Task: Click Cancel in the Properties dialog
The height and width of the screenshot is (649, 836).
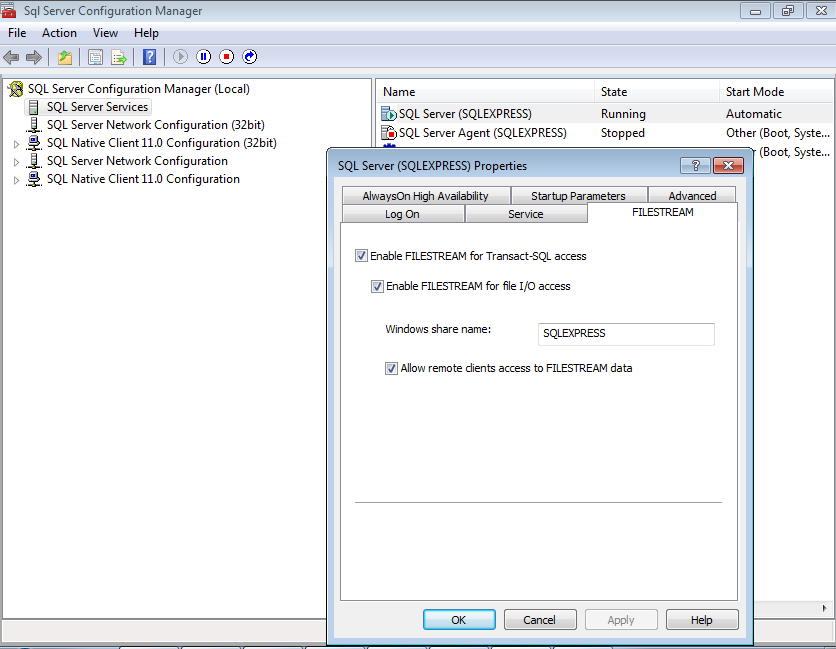Action: click(x=540, y=620)
